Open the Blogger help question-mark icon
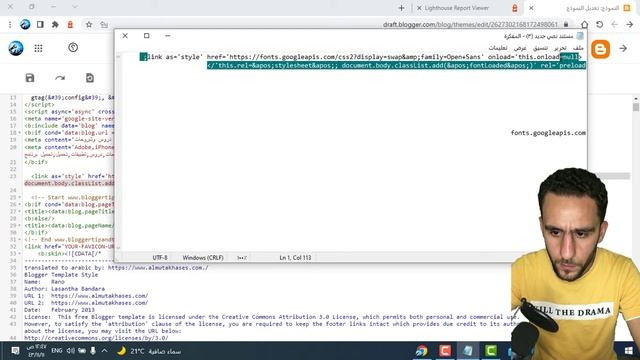The image size is (640, 360). point(73,48)
